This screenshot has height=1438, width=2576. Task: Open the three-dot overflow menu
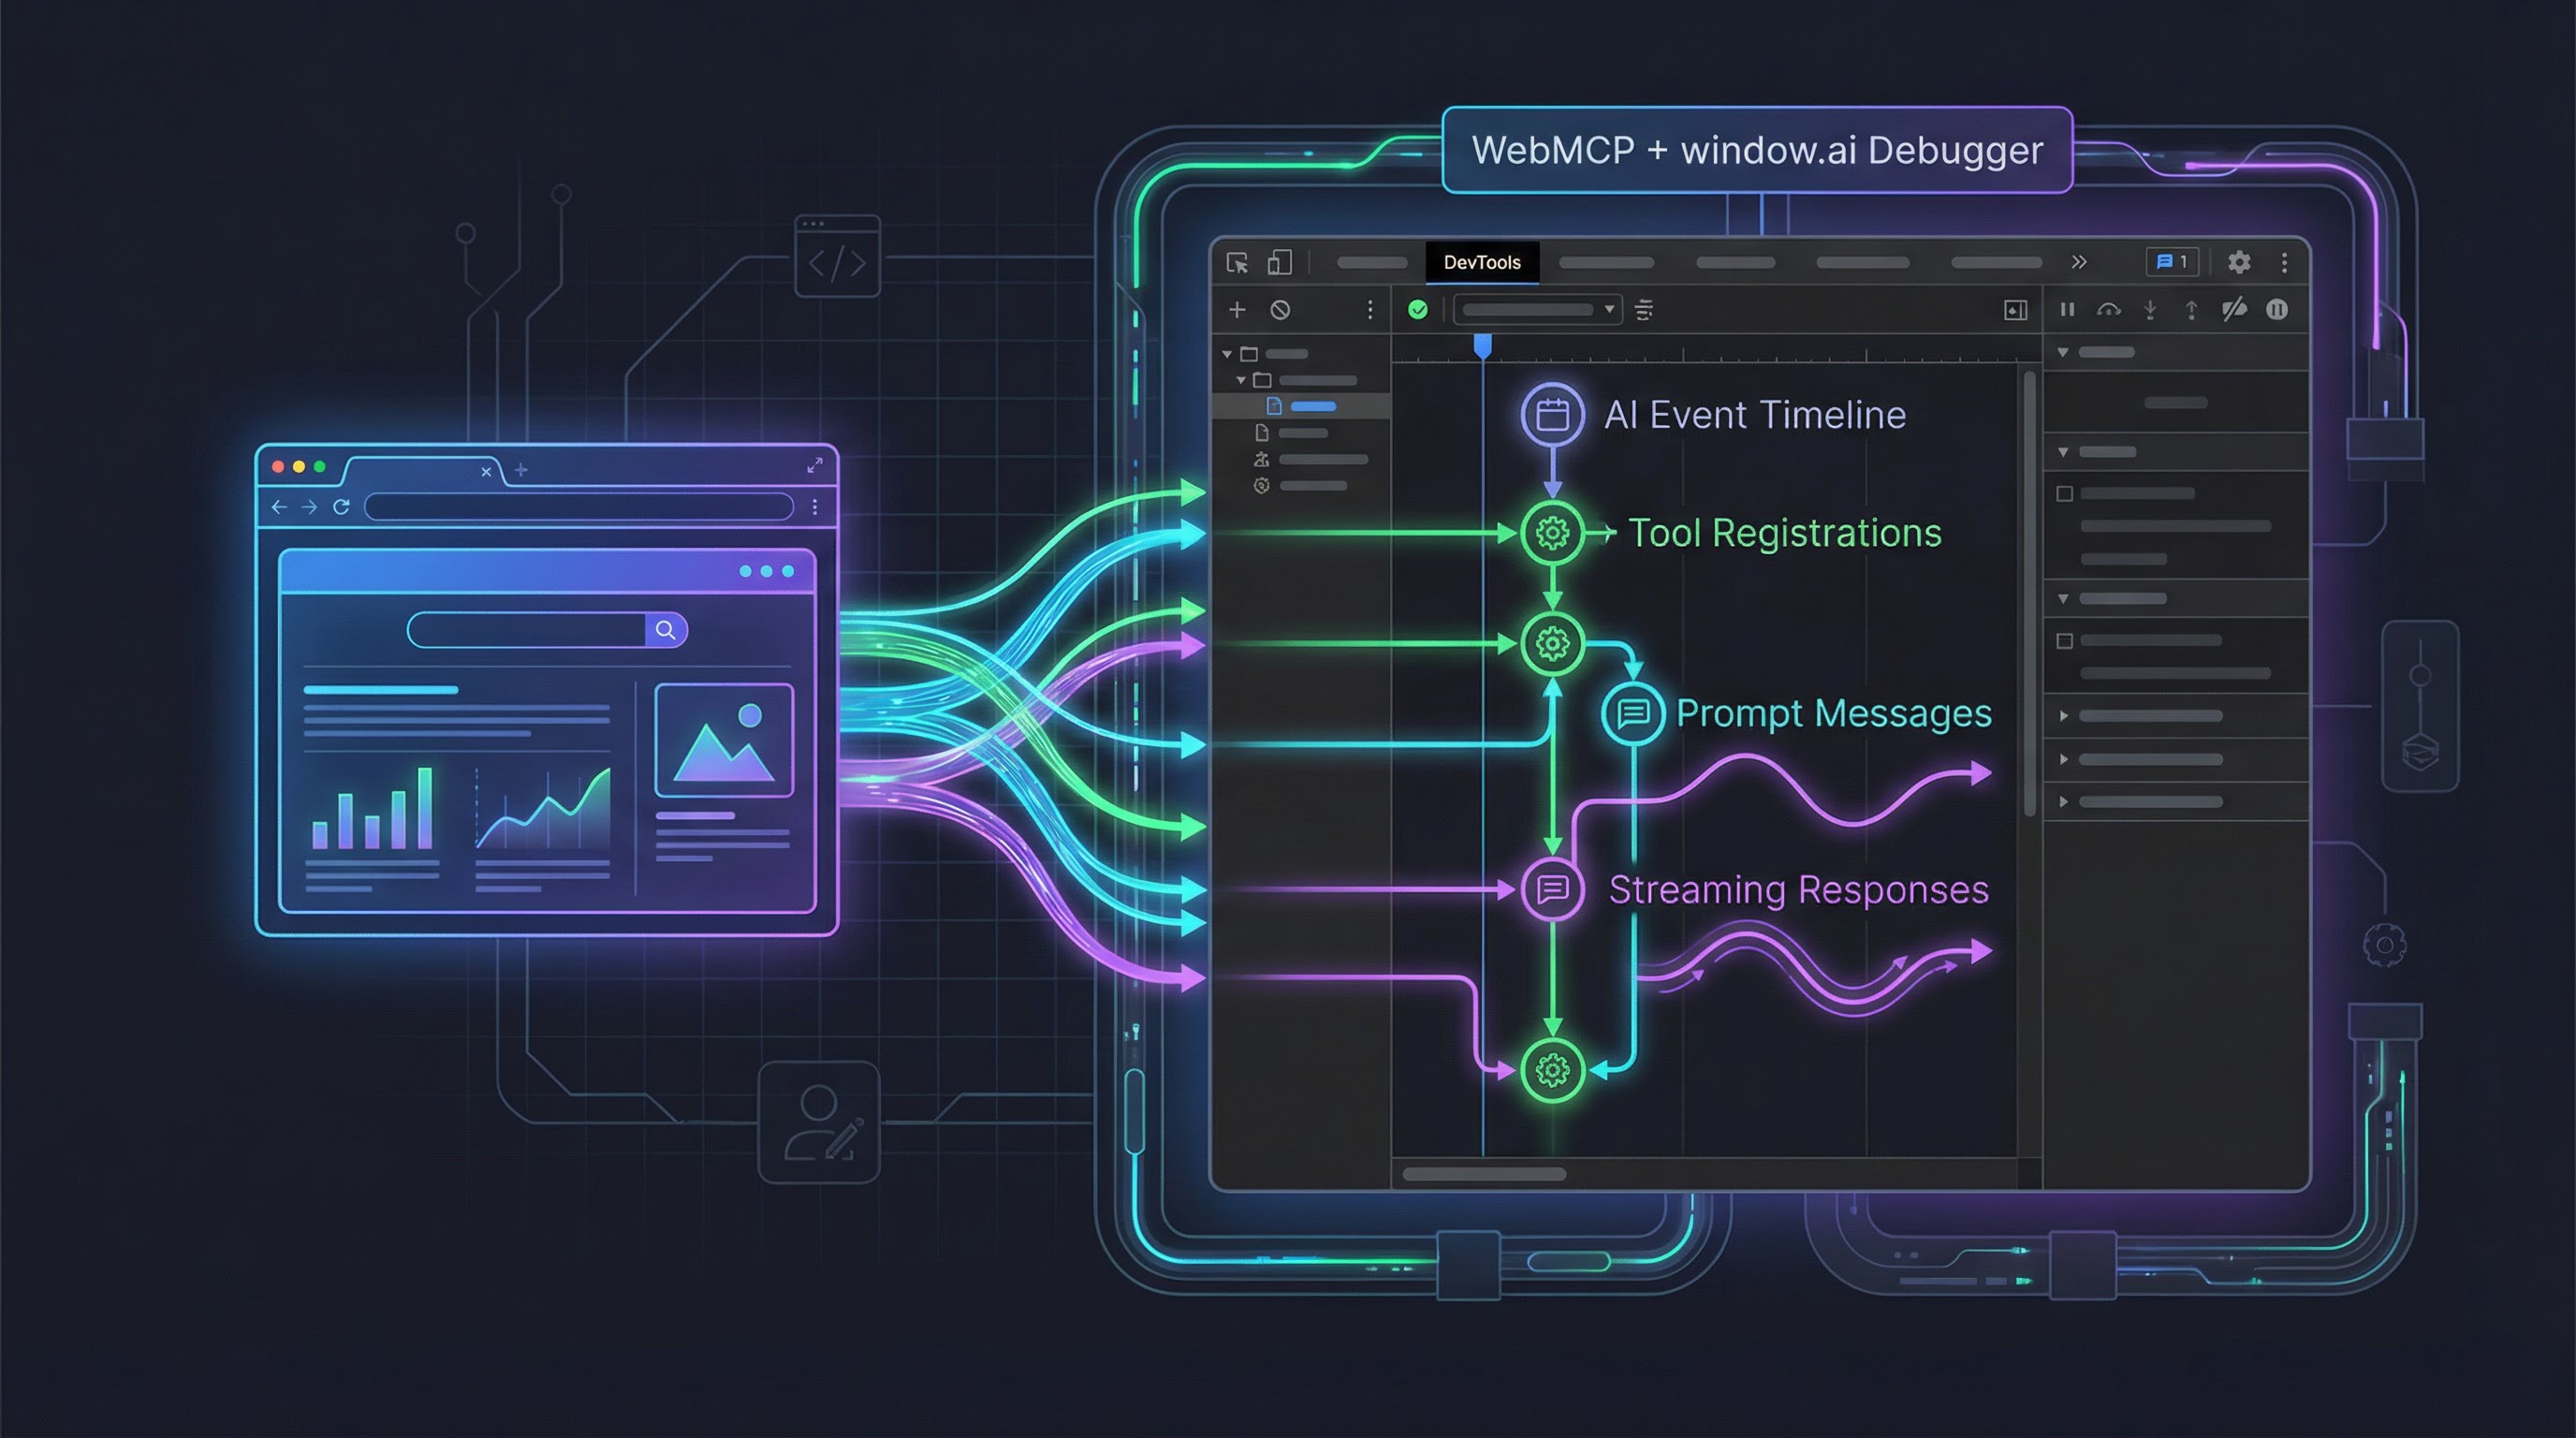pyautogui.click(x=2287, y=264)
